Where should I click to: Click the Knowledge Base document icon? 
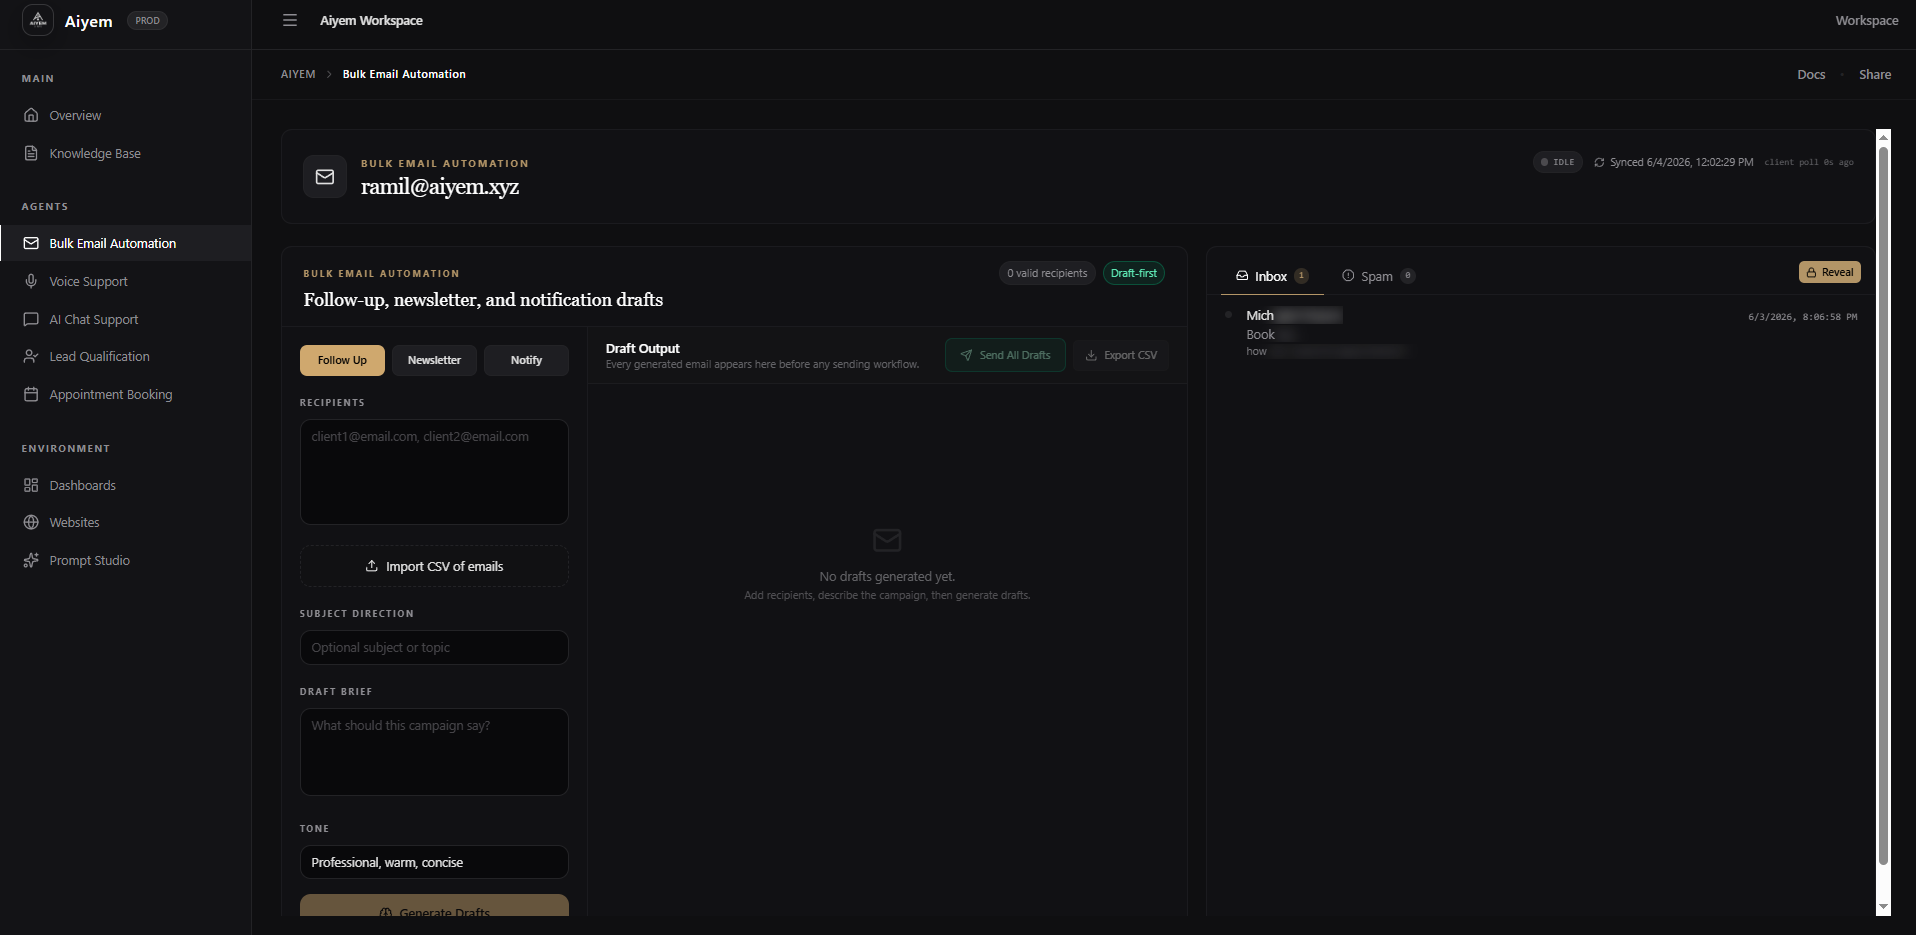point(31,153)
